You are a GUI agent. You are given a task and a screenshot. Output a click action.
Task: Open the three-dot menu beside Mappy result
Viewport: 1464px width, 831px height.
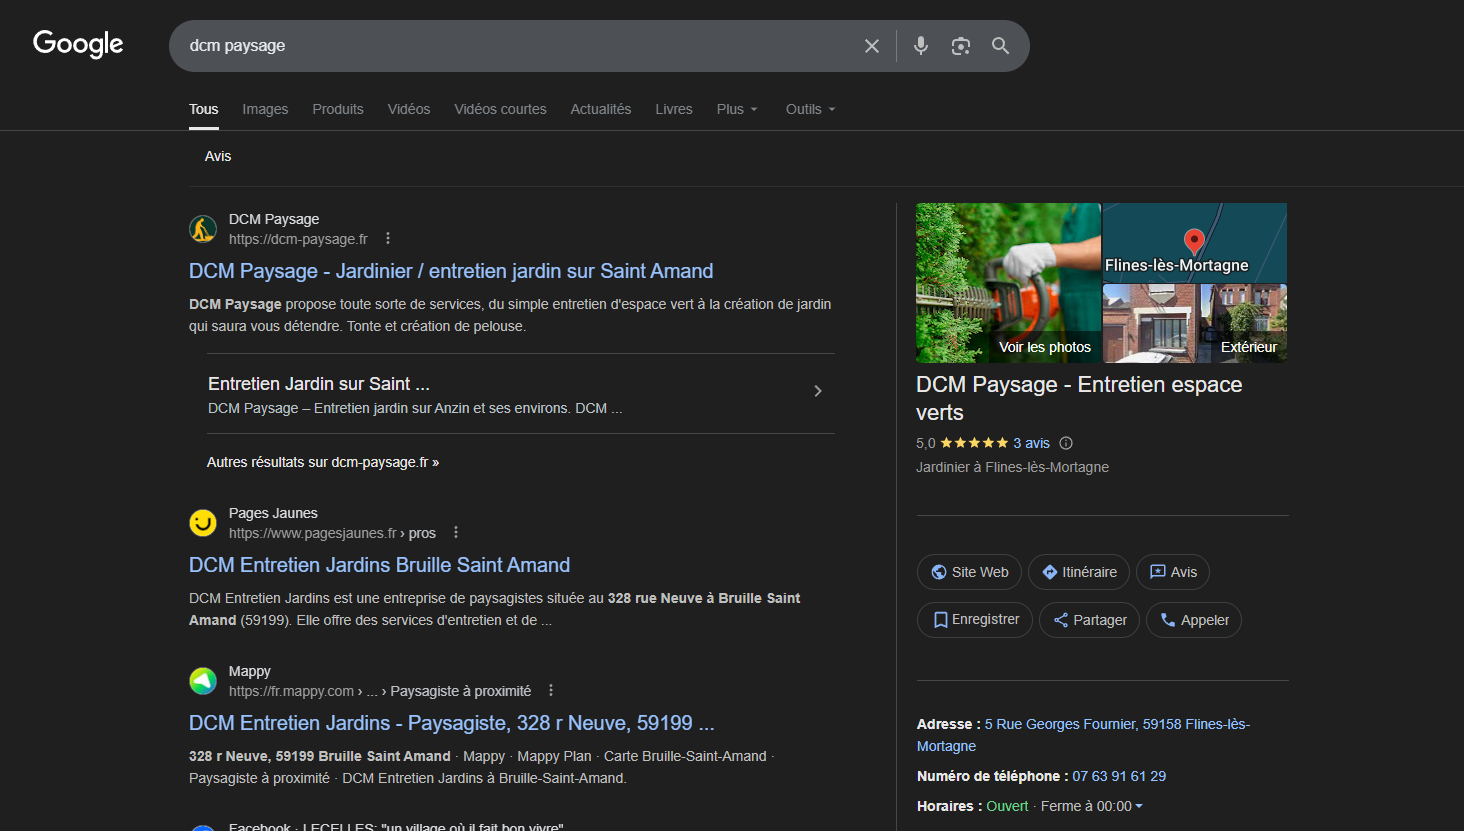(x=551, y=691)
